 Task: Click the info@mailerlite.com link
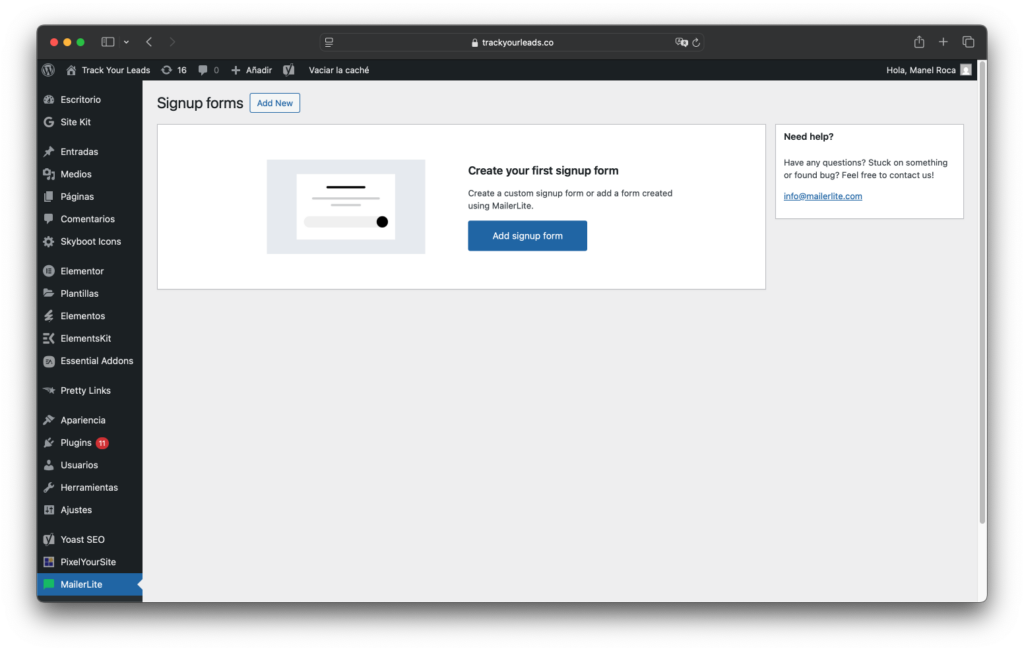click(822, 196)
